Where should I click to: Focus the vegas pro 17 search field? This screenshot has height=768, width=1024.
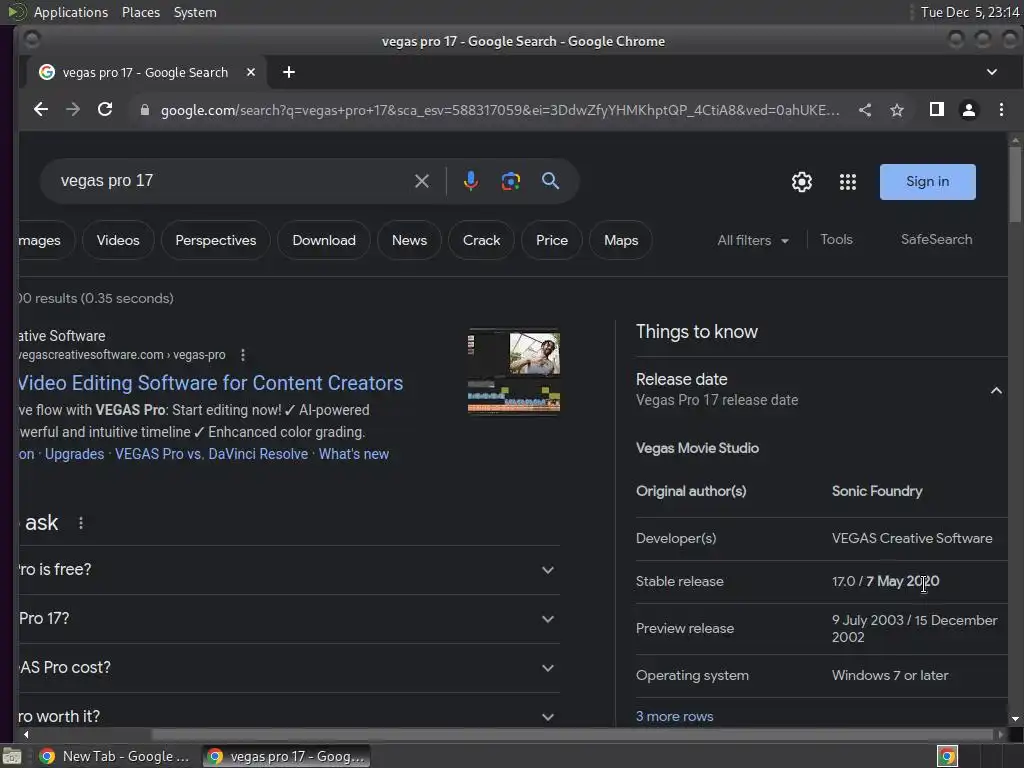coord(229,181)
